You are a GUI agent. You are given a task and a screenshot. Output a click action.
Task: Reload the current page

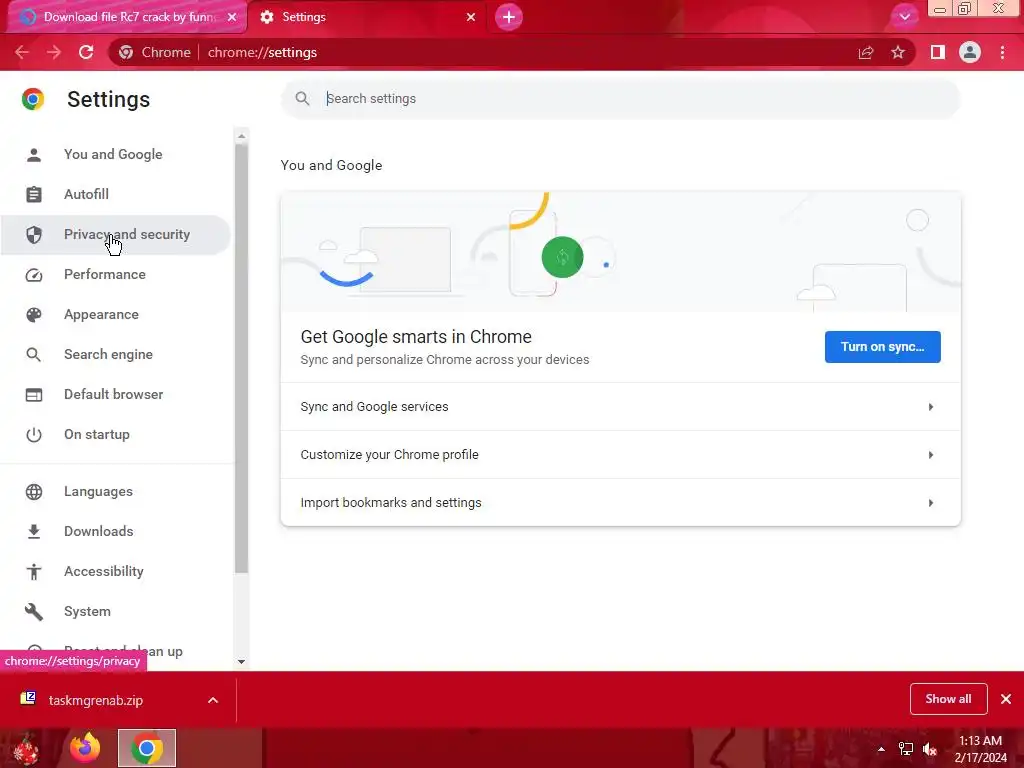point(86,52)
